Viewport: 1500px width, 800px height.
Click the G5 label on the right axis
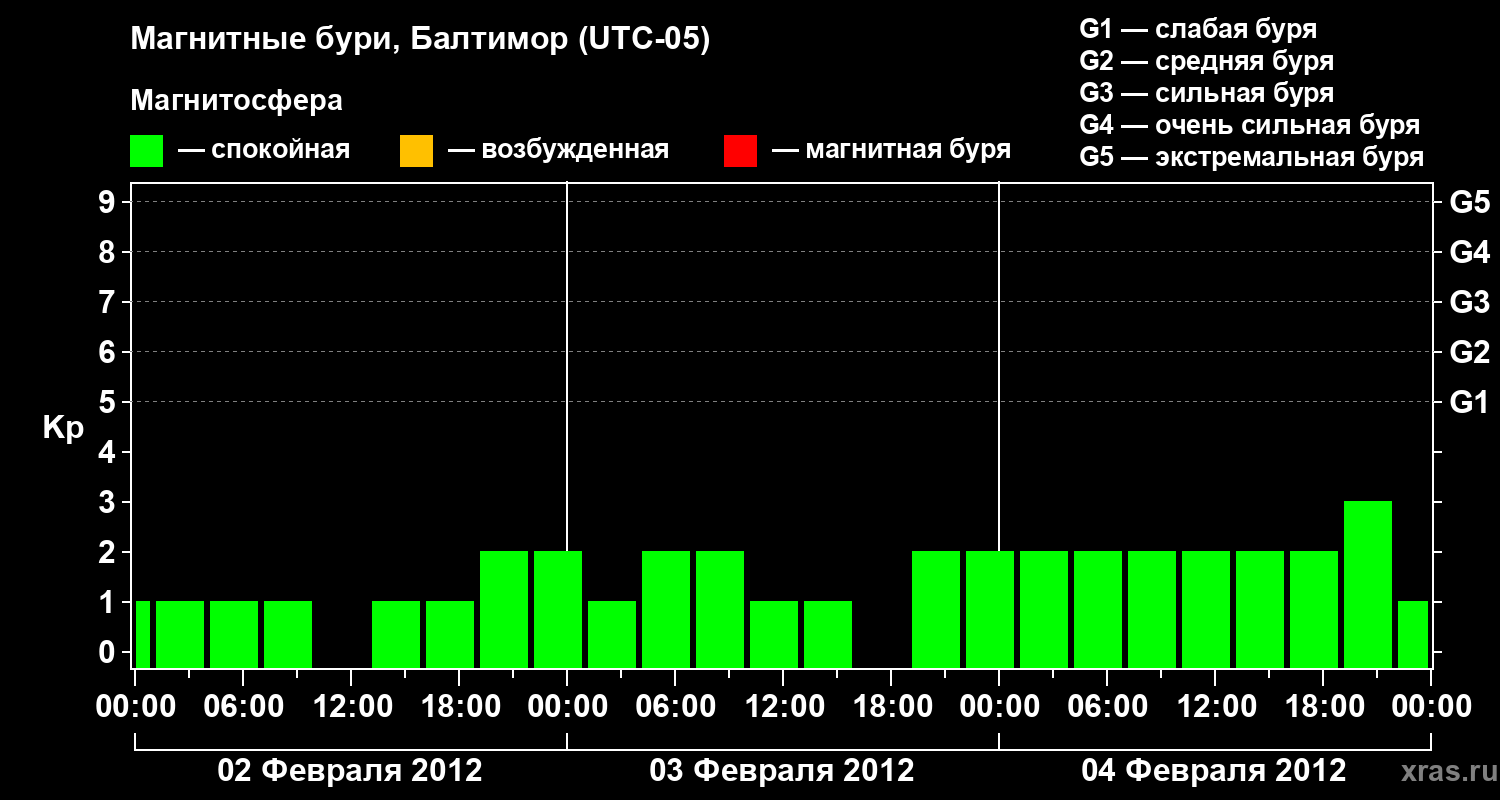tap(1469, 202)
